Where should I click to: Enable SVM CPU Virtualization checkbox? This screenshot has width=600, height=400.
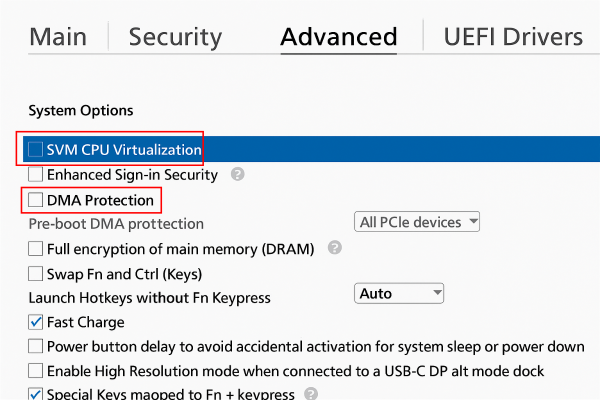pyautogui.click(x=36, y=150)
